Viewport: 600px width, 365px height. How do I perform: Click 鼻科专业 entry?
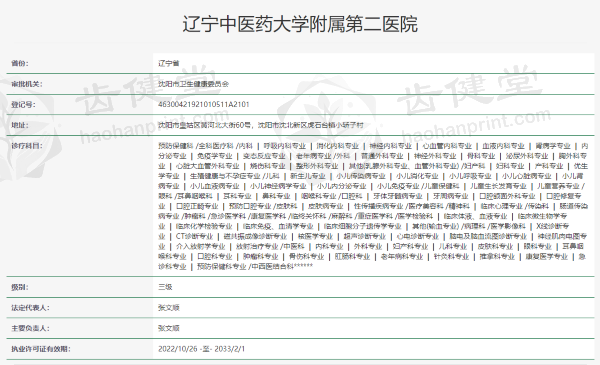click(276, 196)
